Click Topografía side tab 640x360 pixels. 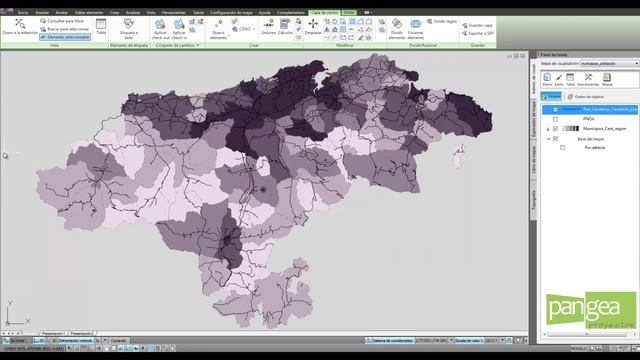tap(533, 200)
